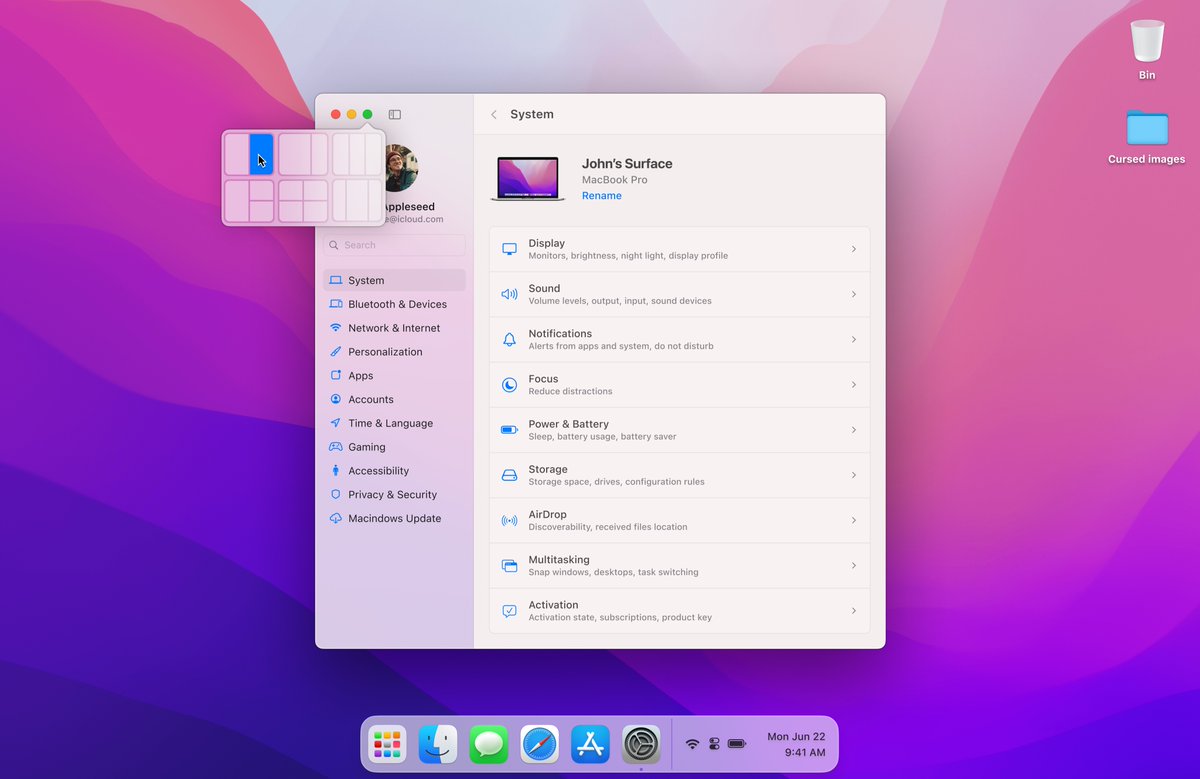
Task: Open Launchpad from the dock
Action: tap(387, 745)
